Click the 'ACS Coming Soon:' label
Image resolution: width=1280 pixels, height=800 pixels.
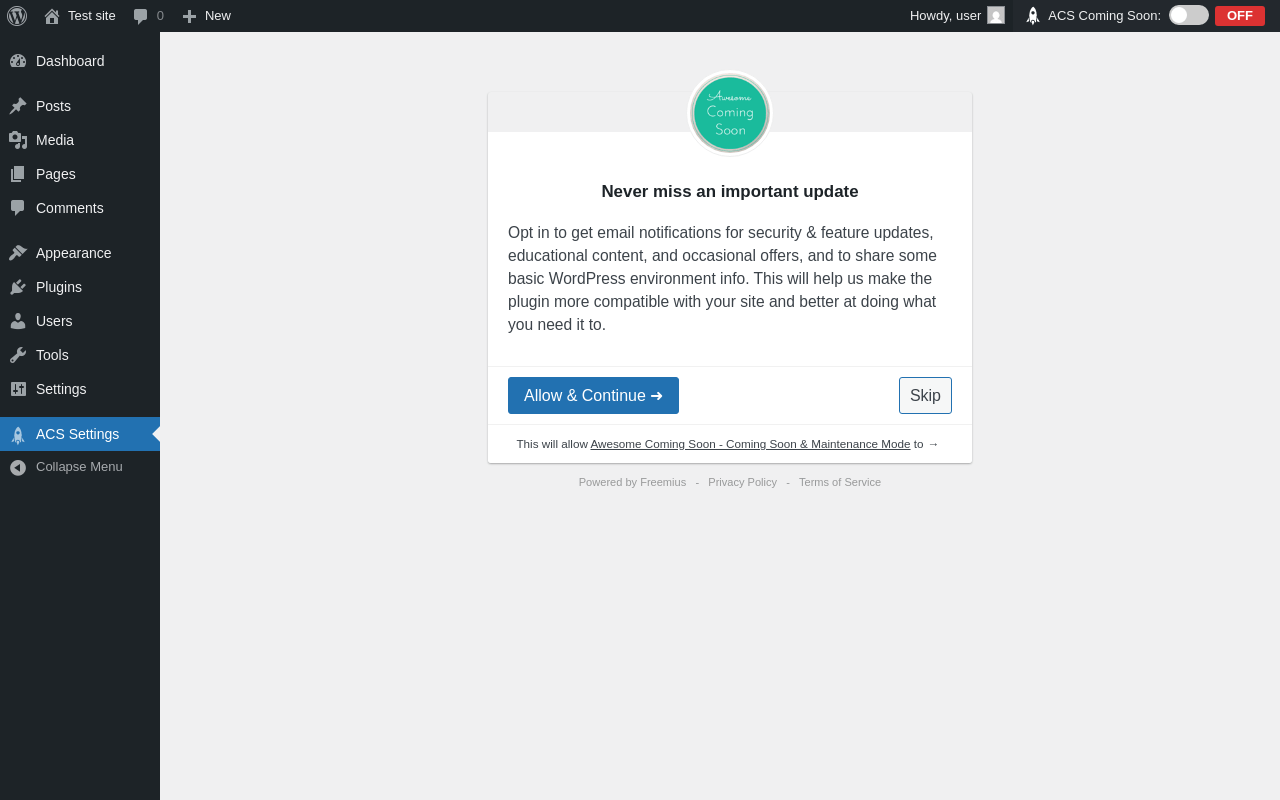pyautogui.click(x=1104, y=16)
